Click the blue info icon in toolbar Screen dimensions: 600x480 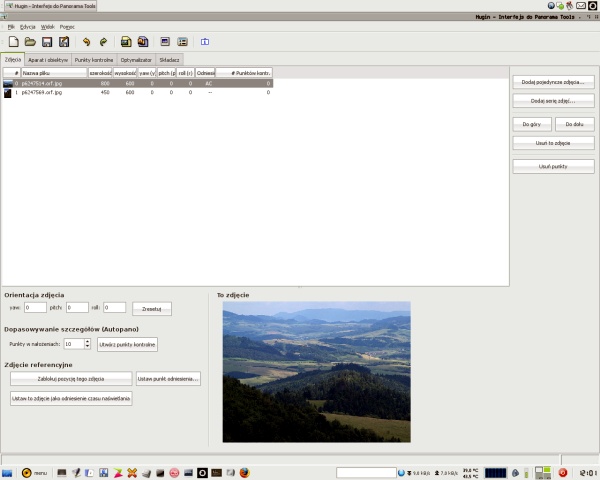[x=205, y=42]
